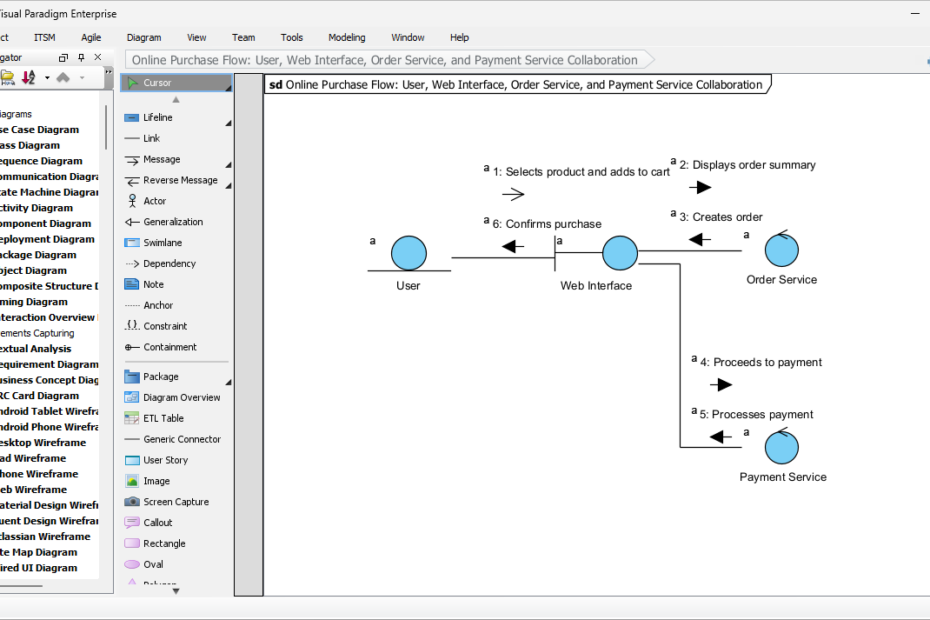
Task: Open the Diagram menu
Action: [143, 37]
